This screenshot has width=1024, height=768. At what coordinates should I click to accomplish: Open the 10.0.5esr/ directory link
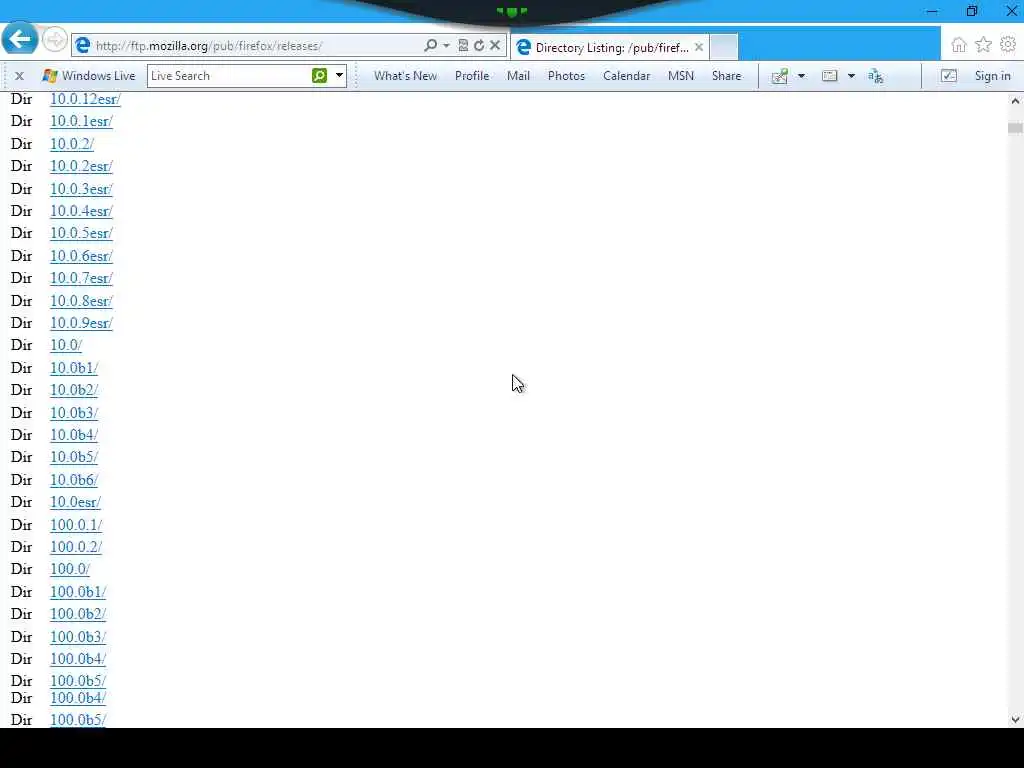pos(81,233)
